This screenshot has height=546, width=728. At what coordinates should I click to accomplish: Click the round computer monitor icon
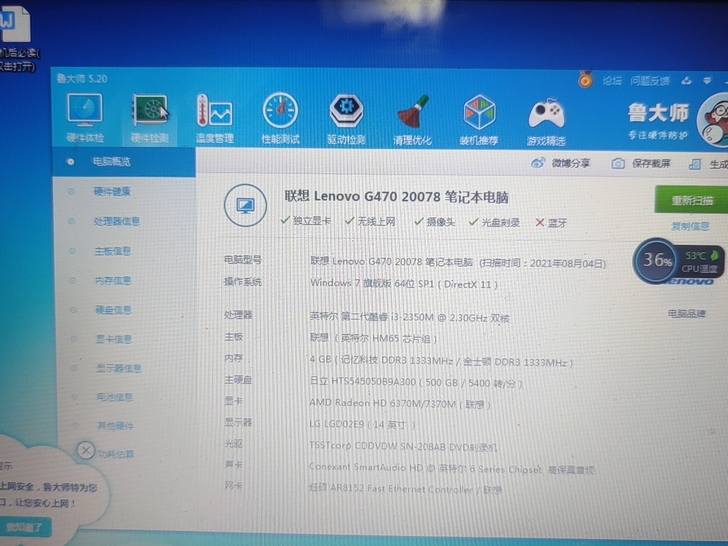tap(245, 205)
